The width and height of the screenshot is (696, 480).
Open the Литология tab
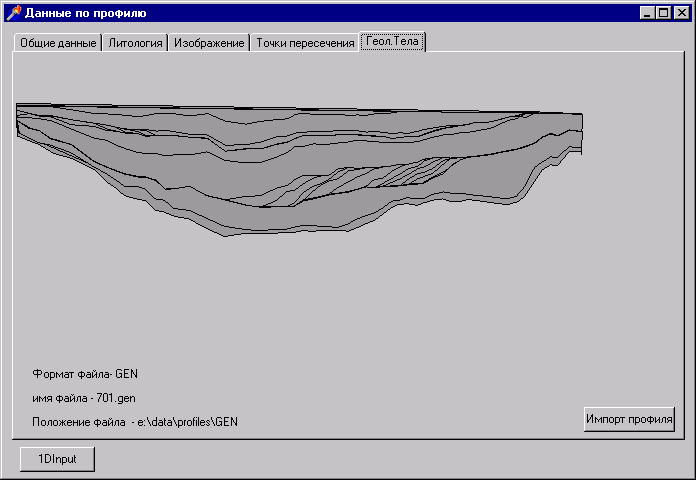pyautogui.click(x=135, y=43)
